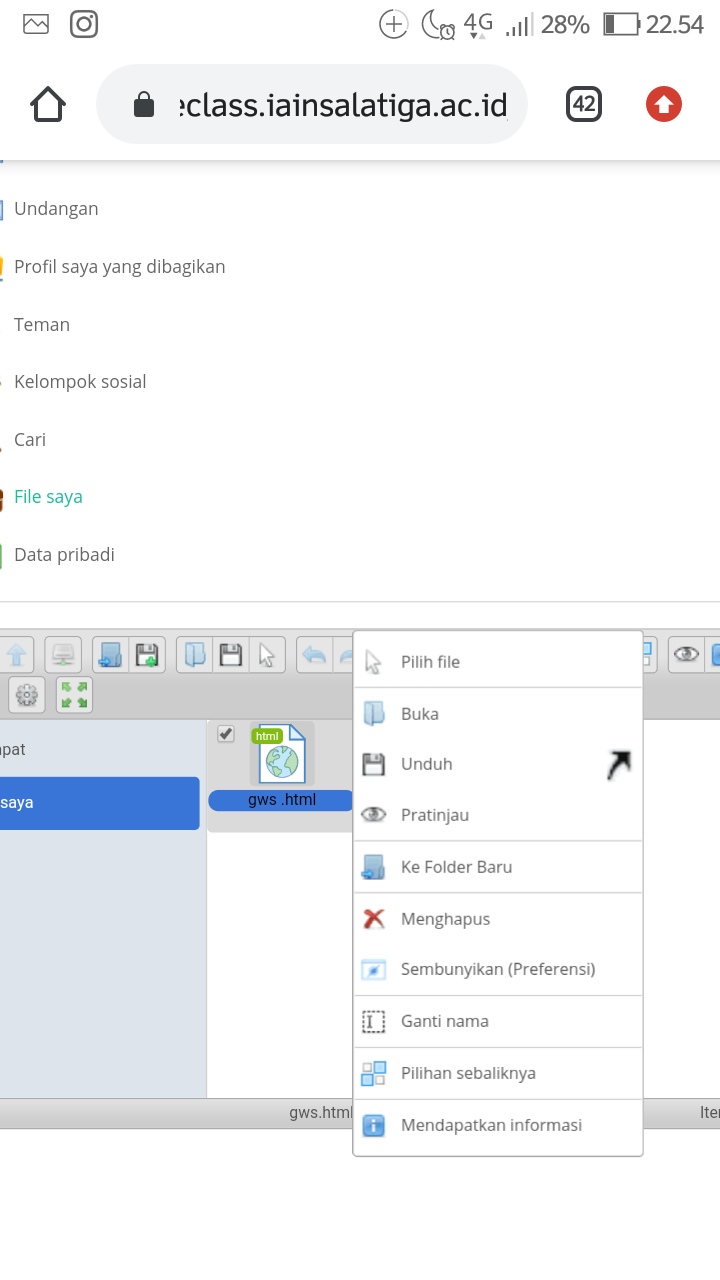Open the 'File saya' sidebar link

[48, 497]
